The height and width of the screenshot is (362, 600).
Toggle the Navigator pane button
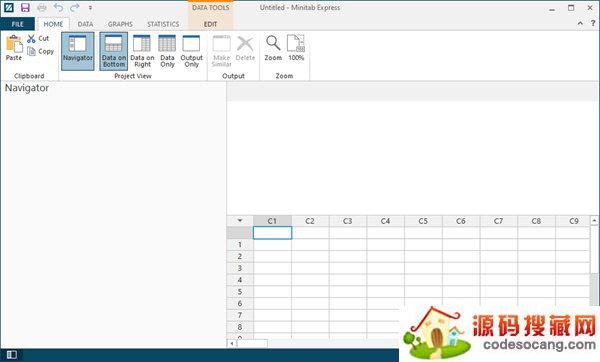(x=78, y=51)
